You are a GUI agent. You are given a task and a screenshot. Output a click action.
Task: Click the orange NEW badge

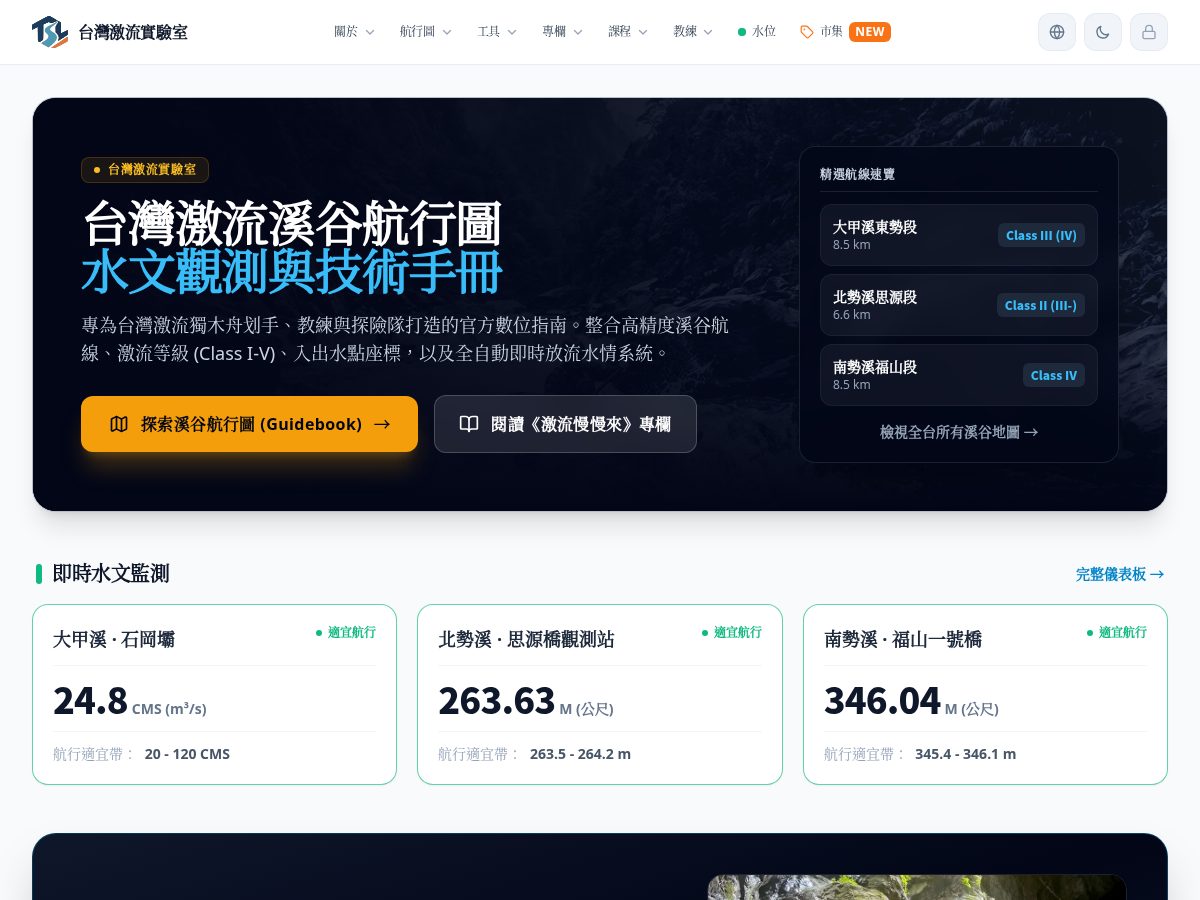(870, 32)
